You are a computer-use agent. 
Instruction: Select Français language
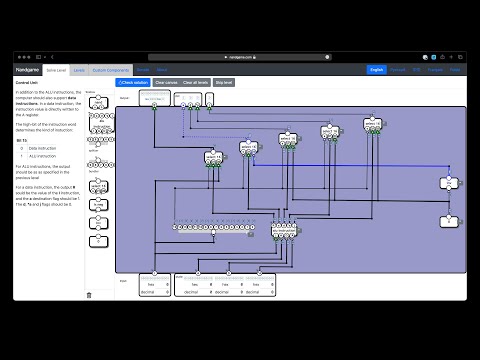435,70
